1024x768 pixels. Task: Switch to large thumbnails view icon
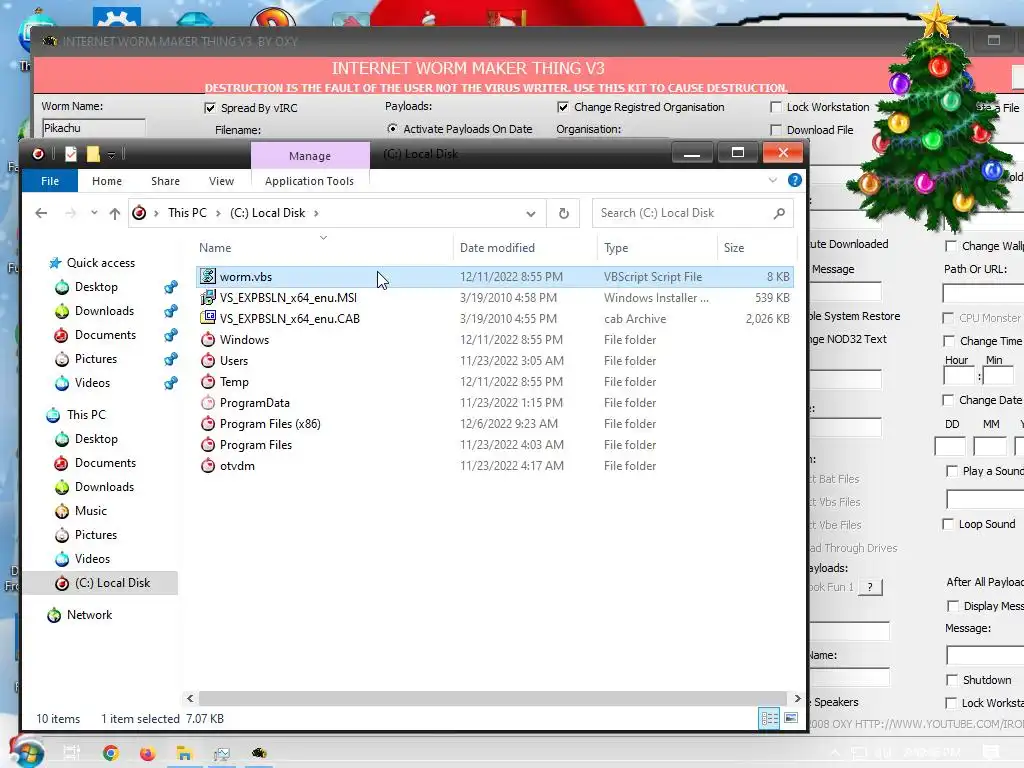pos(791,718)
